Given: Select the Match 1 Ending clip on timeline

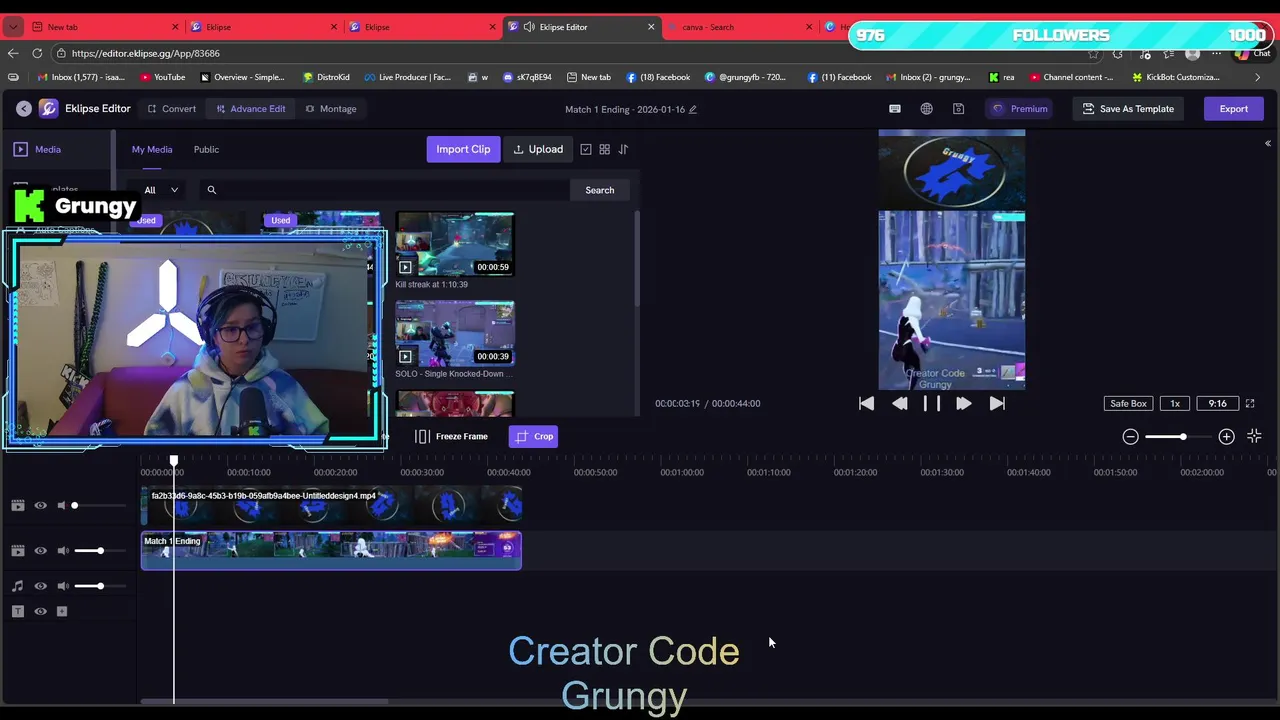Looking at the screenshot, I should [331, 550].
